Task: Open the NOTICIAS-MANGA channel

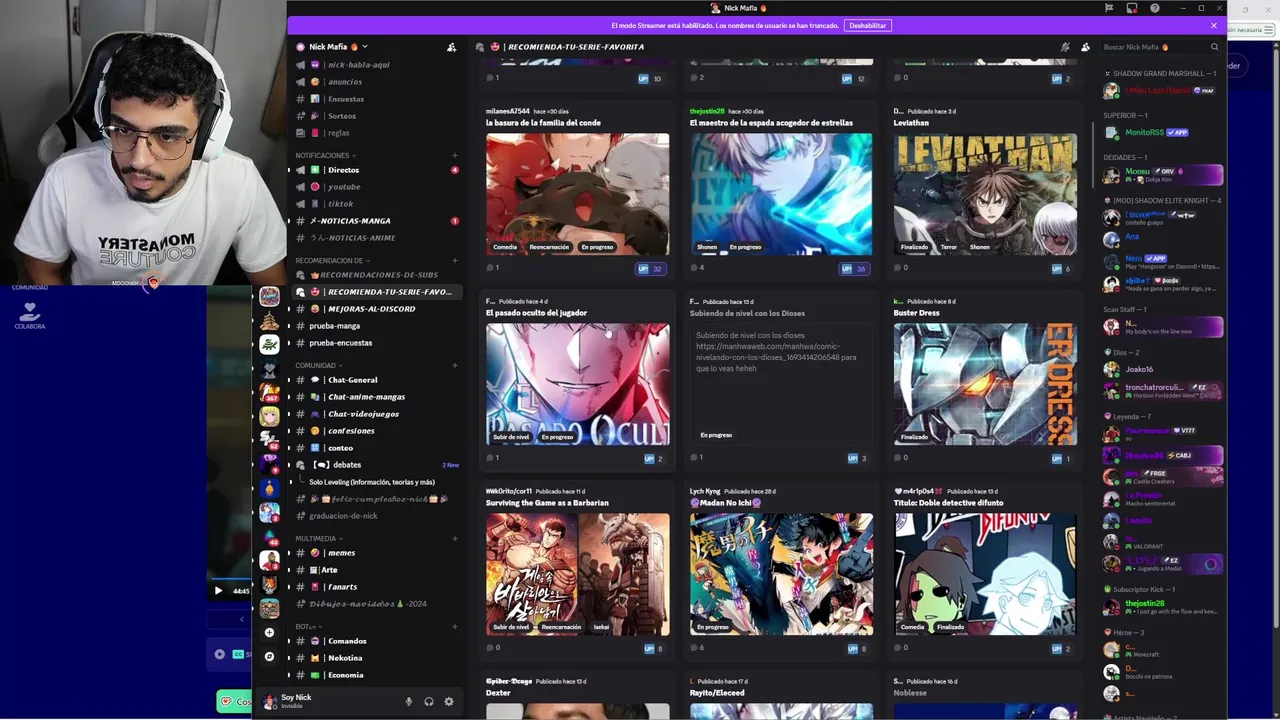Action: pyautogui.click(x=375, y=221)
